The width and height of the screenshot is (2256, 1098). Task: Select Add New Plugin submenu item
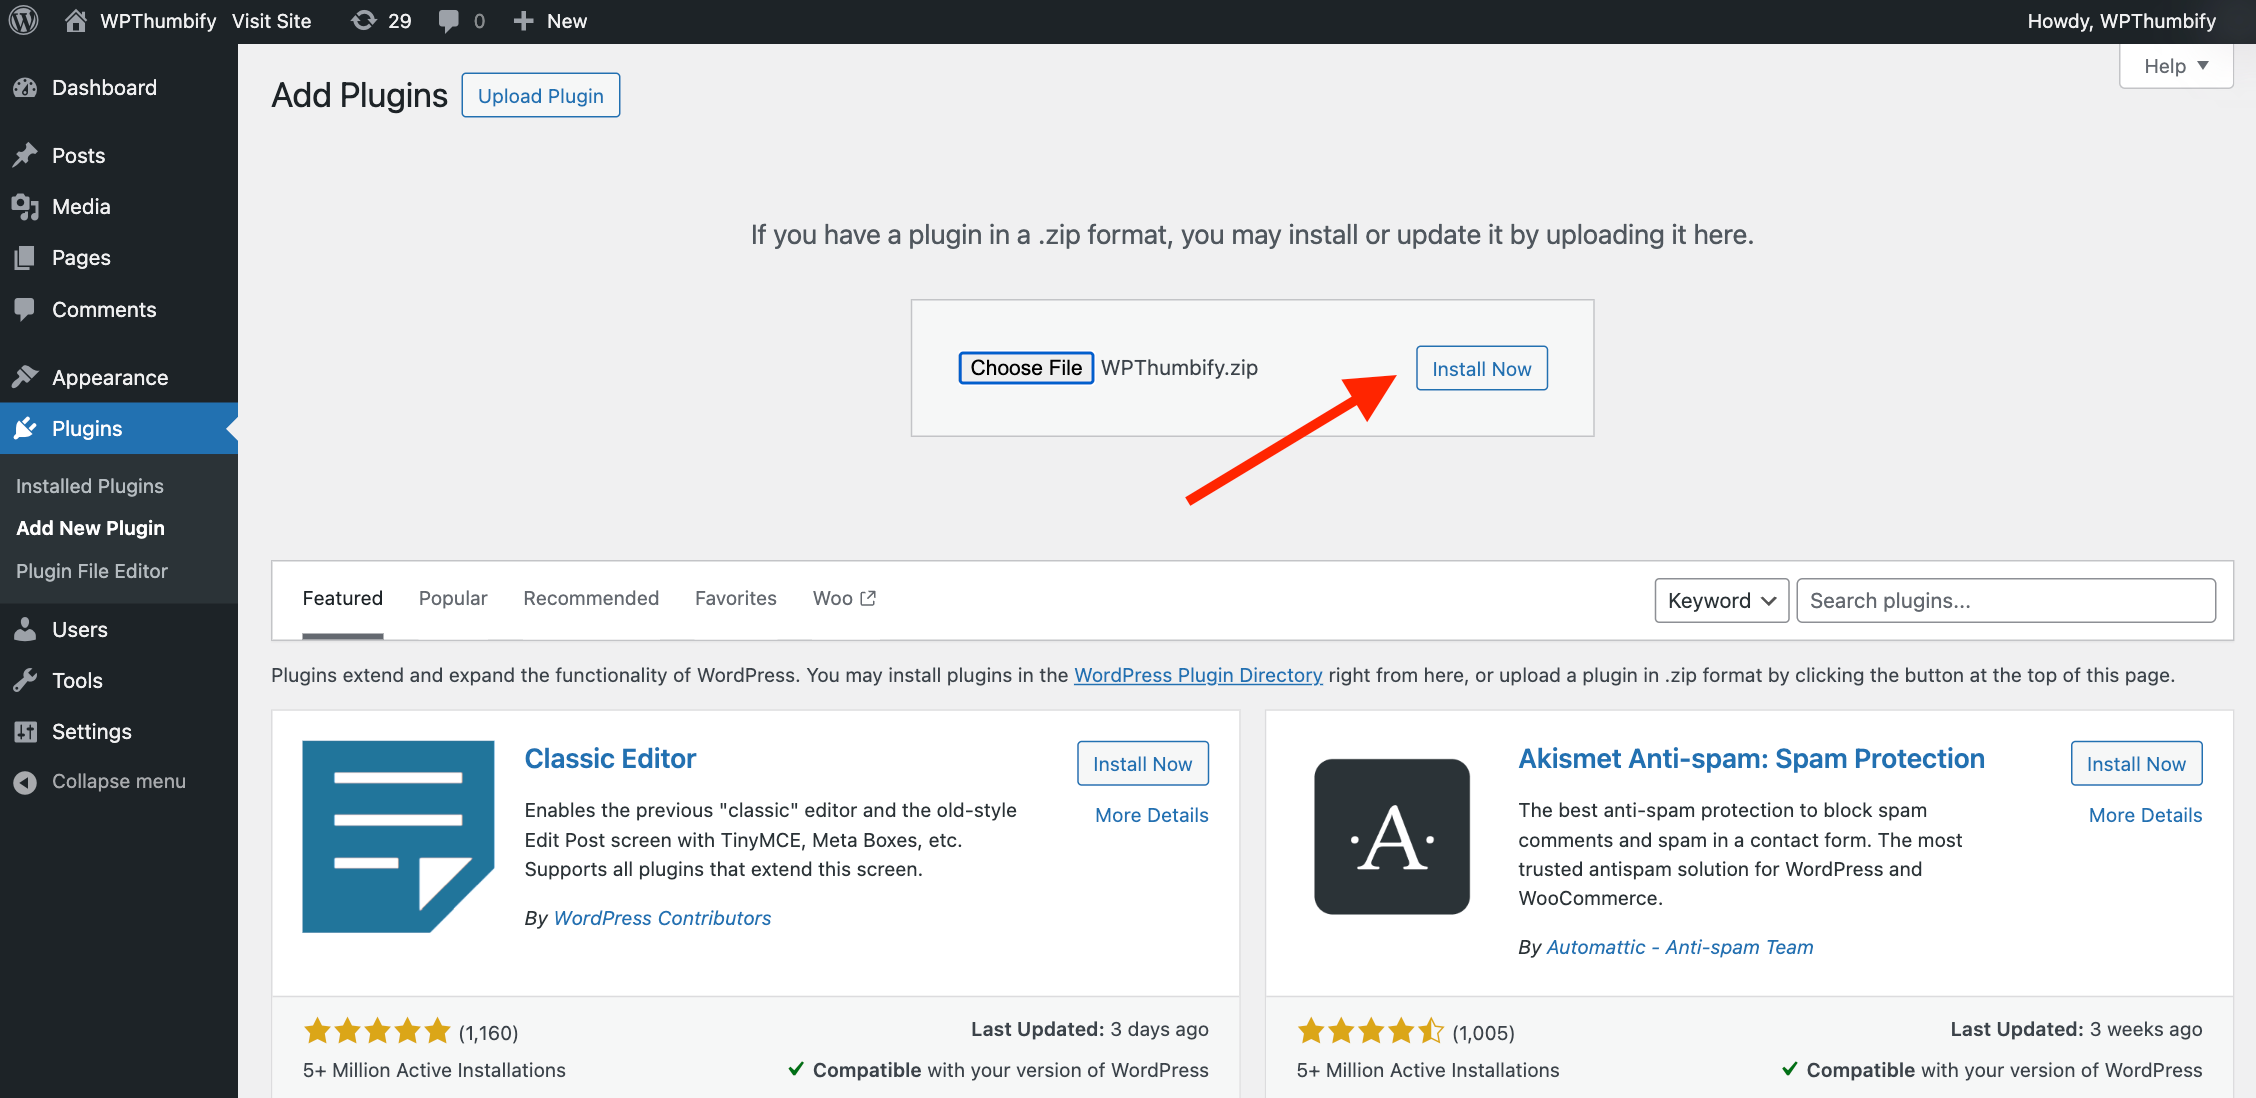pos(90,528)
